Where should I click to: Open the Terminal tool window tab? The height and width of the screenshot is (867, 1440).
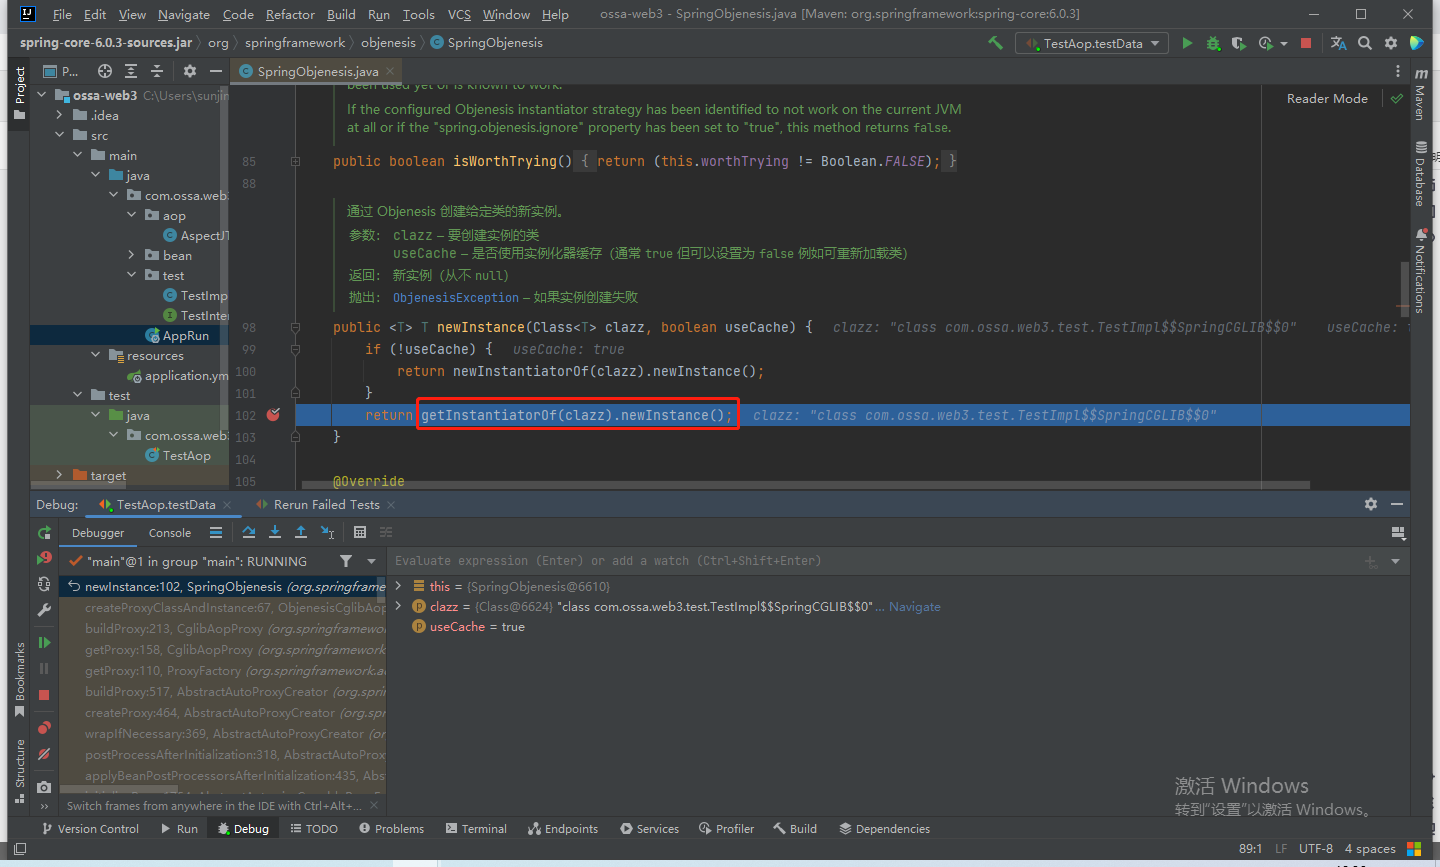point(476,828)
